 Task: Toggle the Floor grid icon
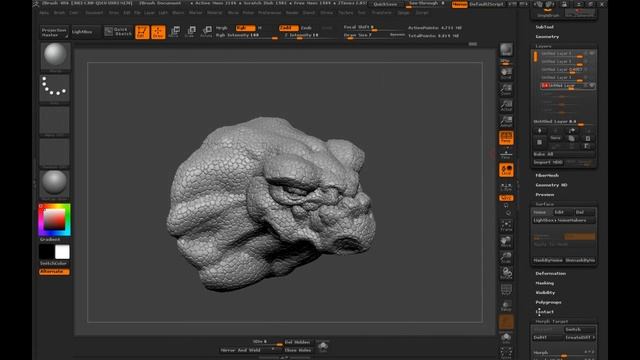506,154
